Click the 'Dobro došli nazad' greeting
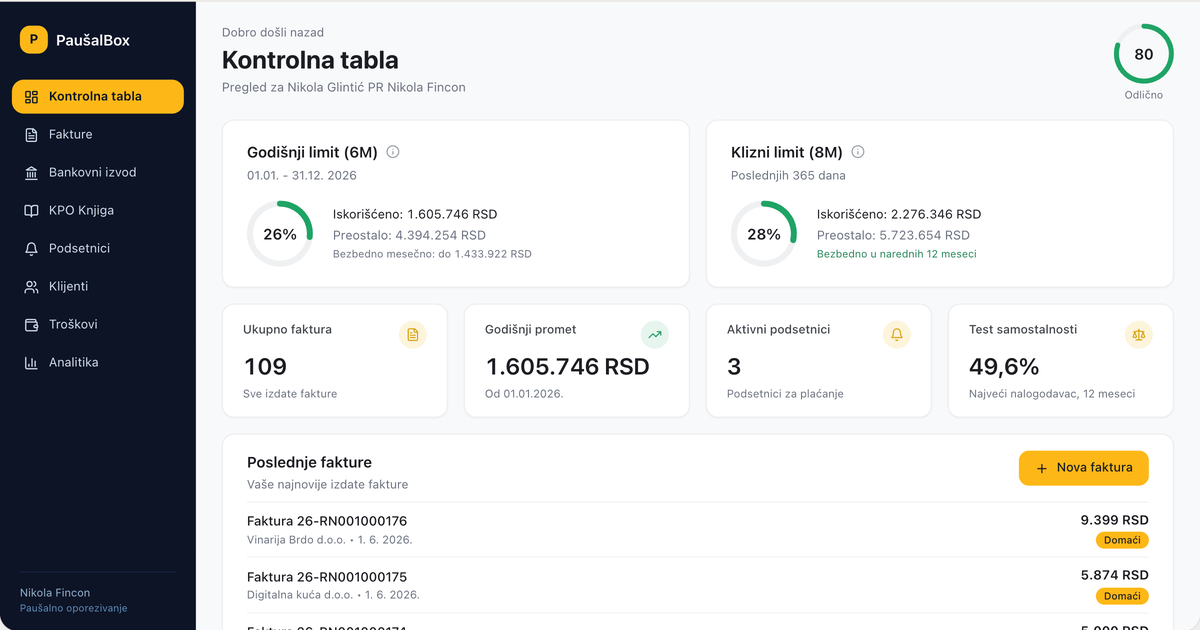Image resolution: width=1200 pixels, height=630 pixels. [273, 33]
